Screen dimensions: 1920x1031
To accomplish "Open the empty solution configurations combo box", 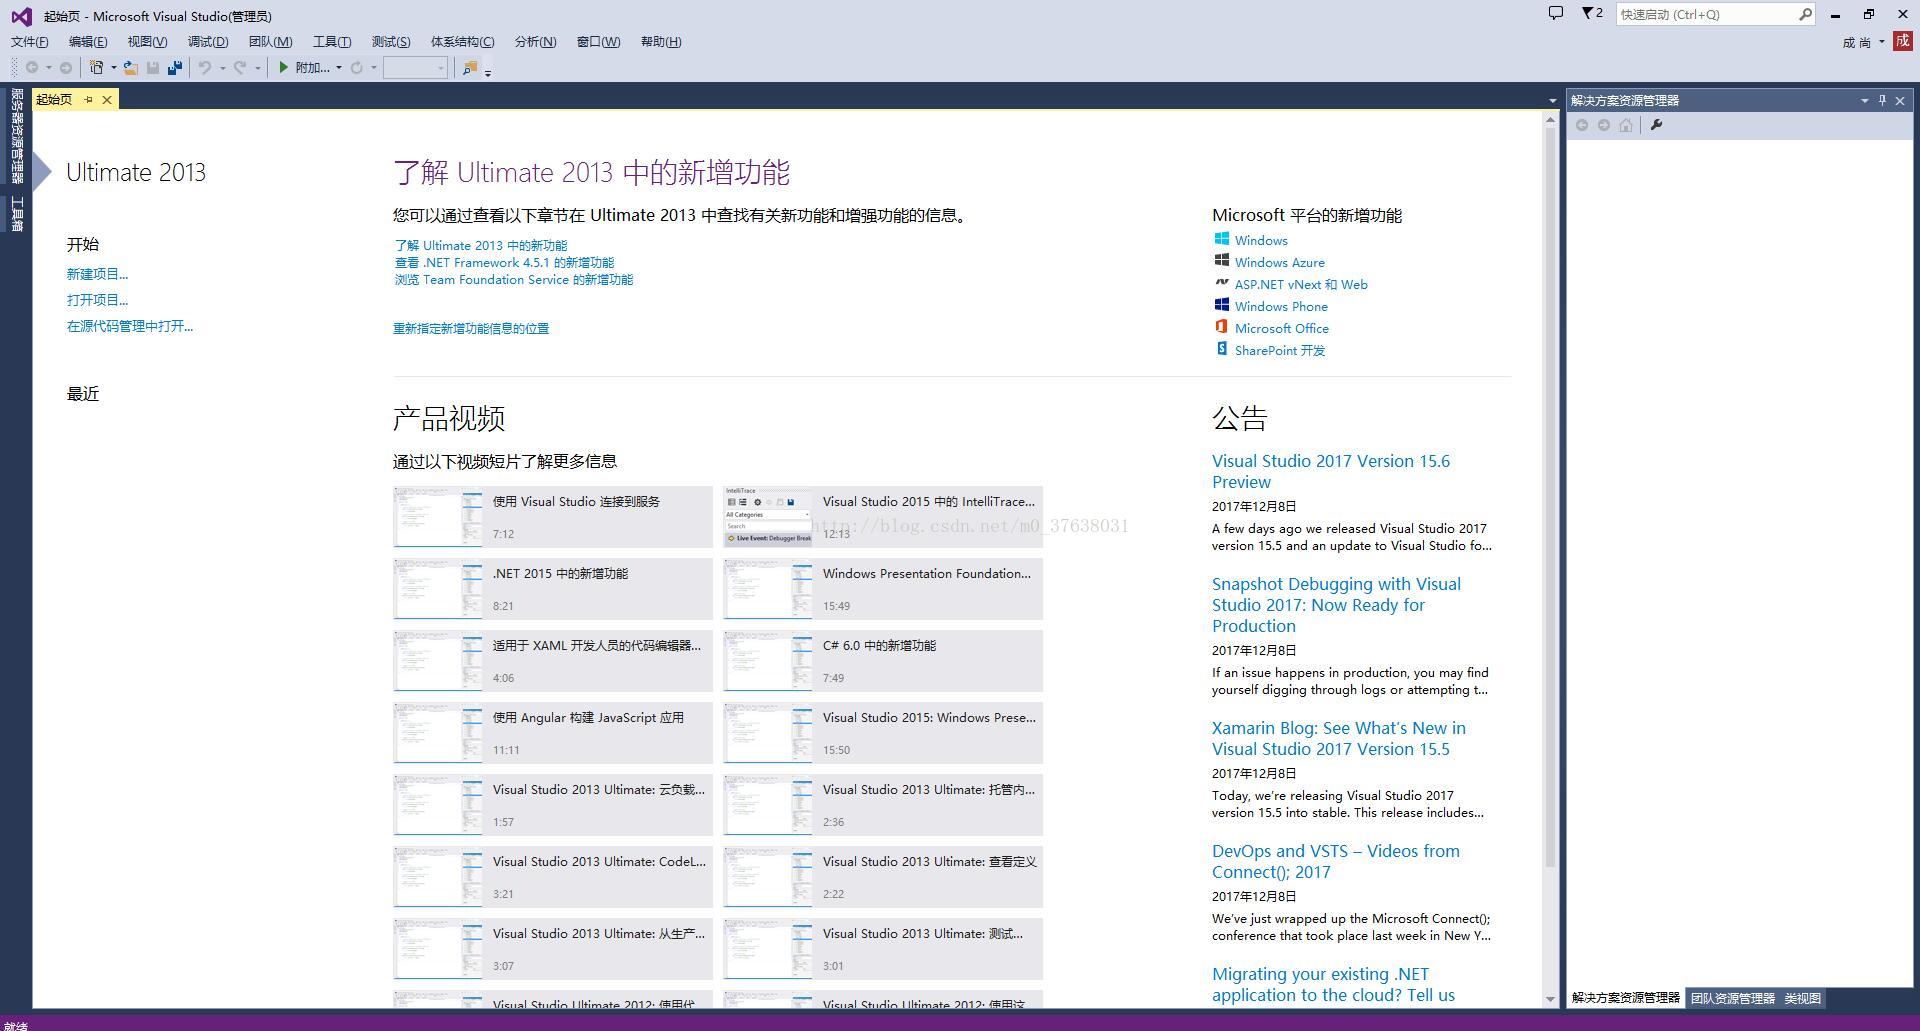I will tap(415, 67).
